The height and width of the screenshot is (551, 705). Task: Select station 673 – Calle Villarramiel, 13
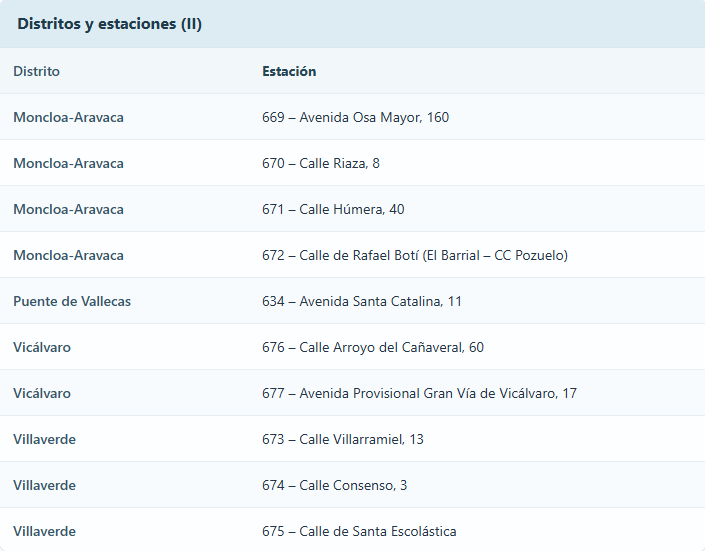(342, 439)
